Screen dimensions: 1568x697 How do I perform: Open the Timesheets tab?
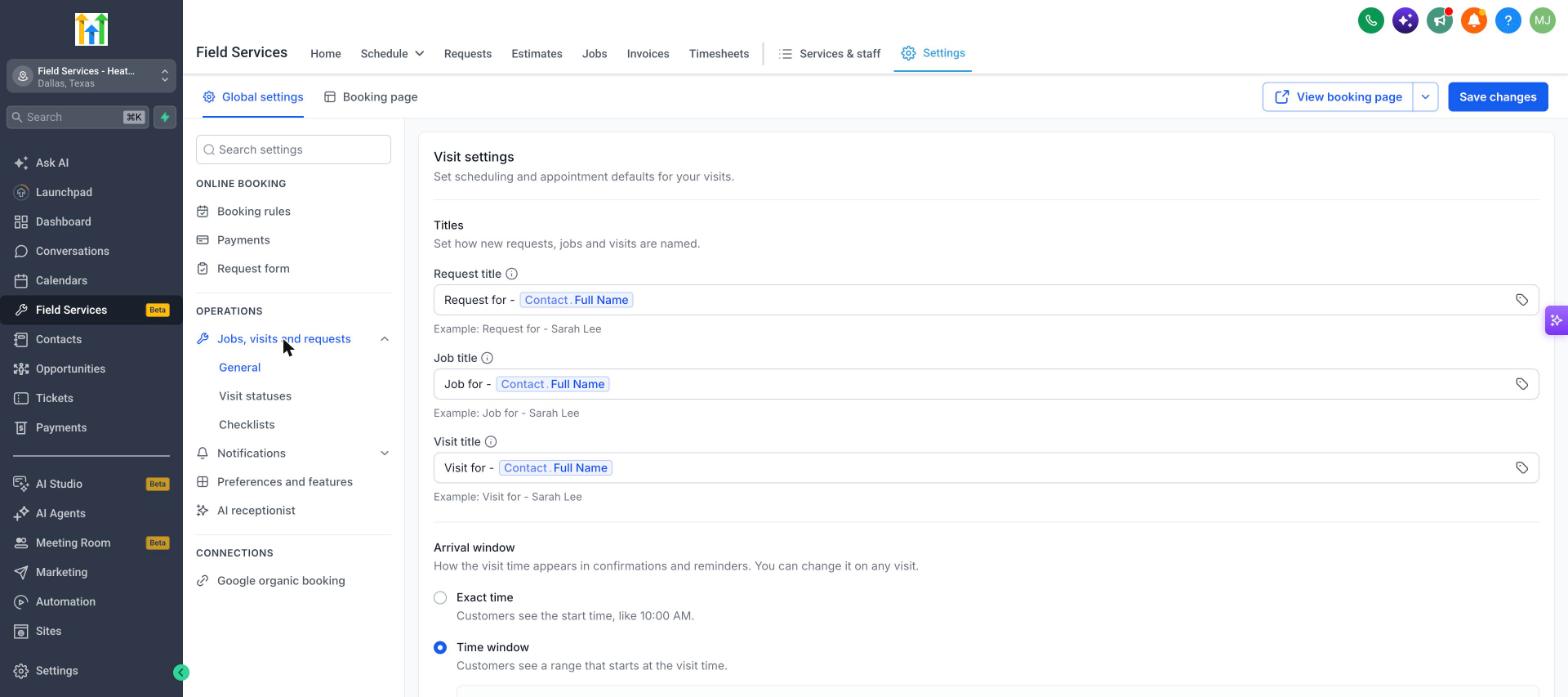pos(718,53)
